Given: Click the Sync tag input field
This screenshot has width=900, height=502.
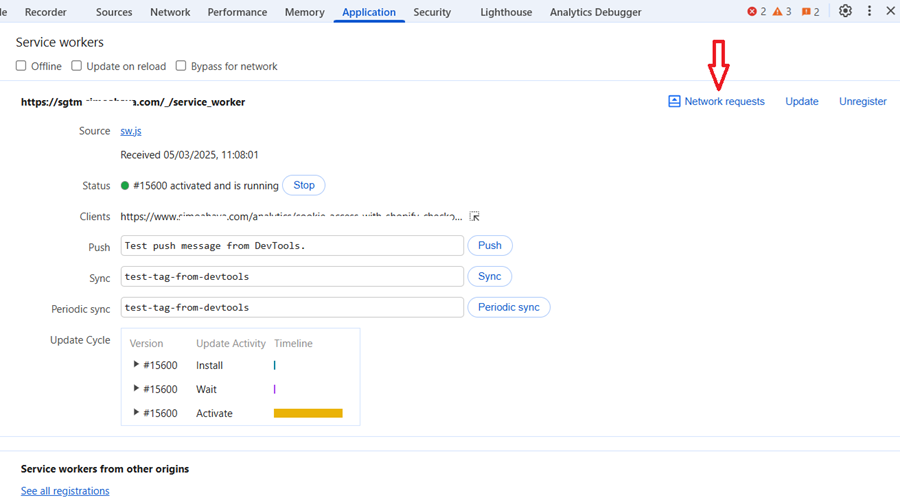Looking at the screenshot, I should coord(292,277).
